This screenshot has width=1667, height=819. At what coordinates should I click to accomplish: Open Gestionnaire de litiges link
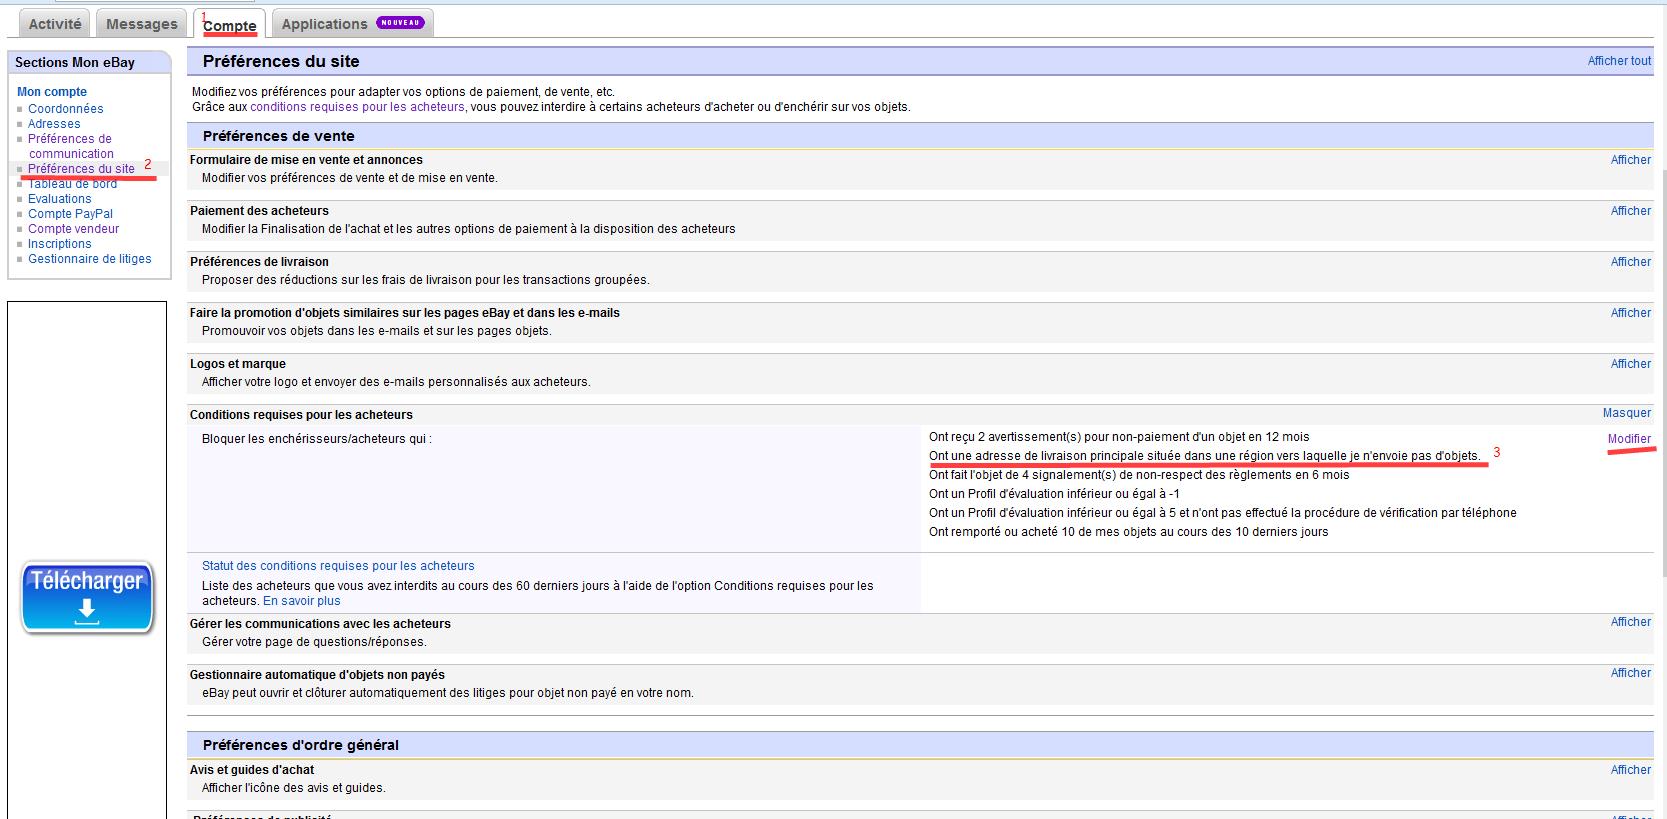click(90, 259)
